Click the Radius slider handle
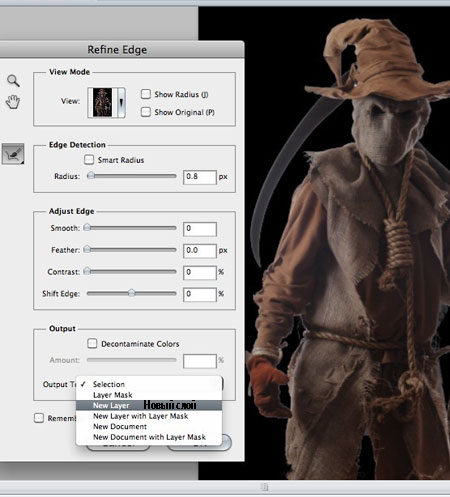The width and height of the screenshot is (450, 497). click(x=91, y=175)
